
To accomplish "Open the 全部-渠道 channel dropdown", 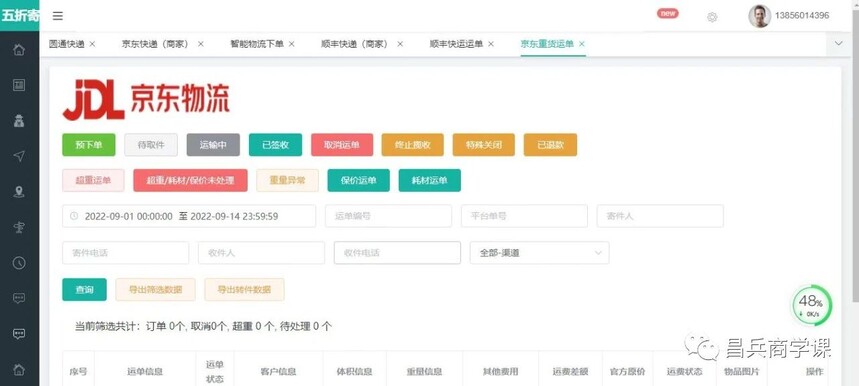I will click(540, 253).
